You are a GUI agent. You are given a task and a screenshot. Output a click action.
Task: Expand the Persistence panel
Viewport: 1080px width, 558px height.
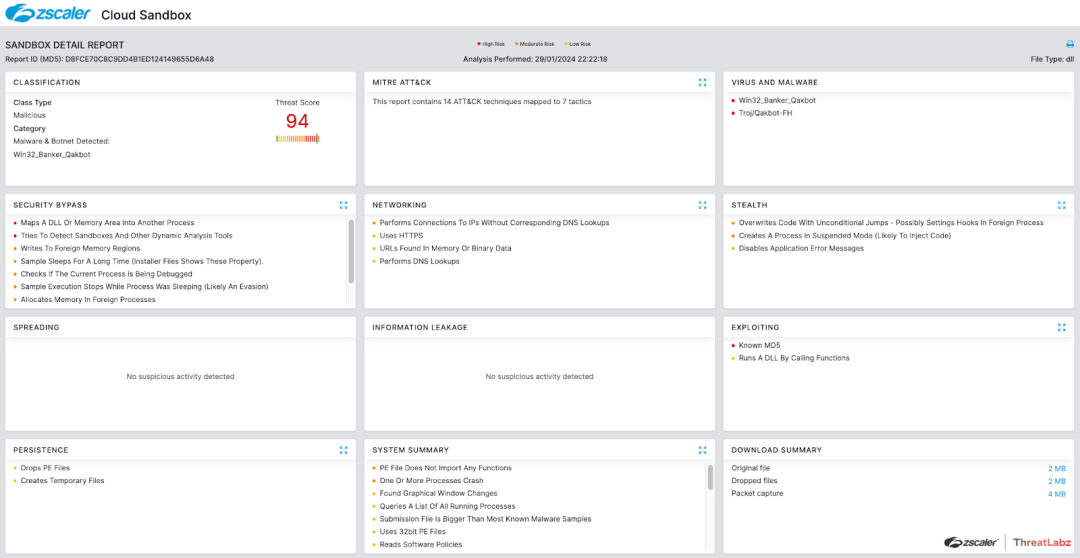tap(343, 450)
